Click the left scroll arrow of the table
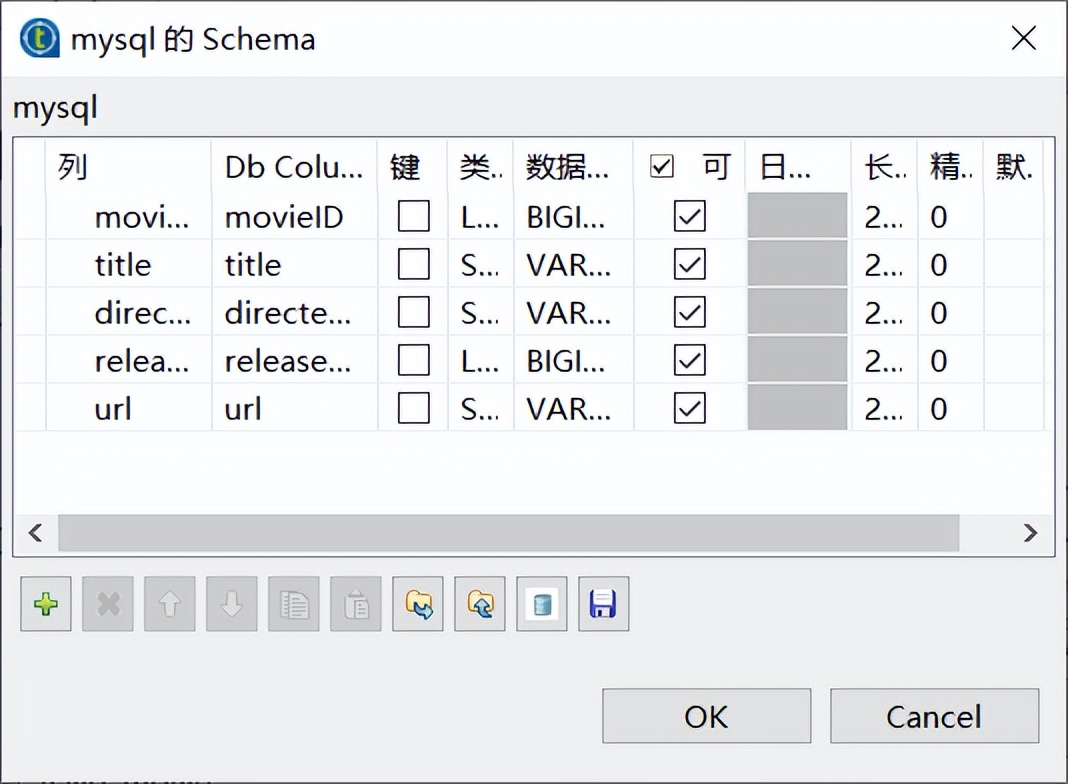1068x784 pixels. (x=35, y=534)
